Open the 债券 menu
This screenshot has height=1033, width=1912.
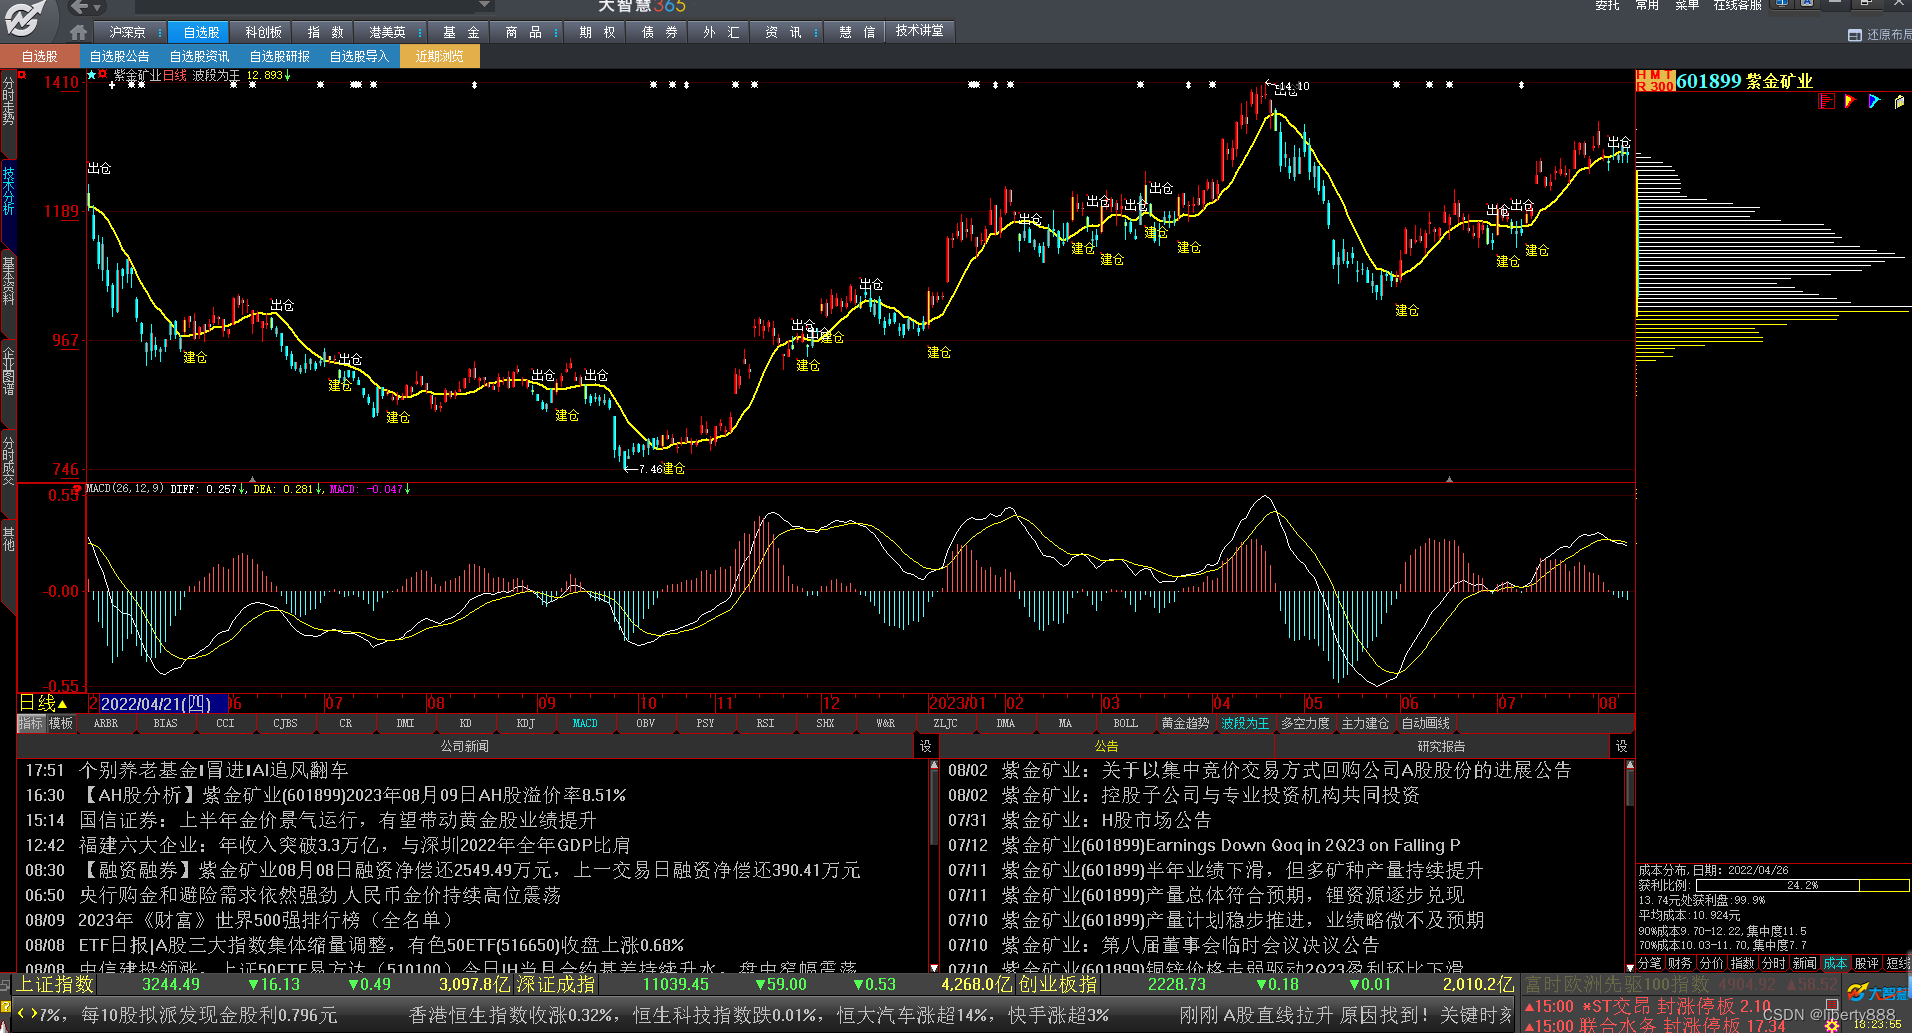tap(659, 32)
